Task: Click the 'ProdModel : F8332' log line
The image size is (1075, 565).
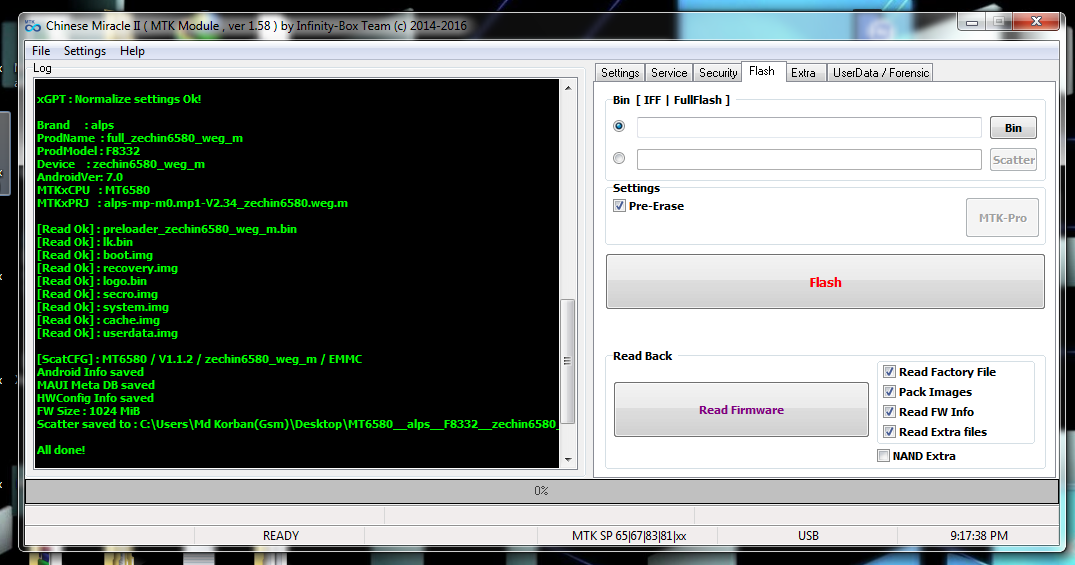Action: (88, 151)
